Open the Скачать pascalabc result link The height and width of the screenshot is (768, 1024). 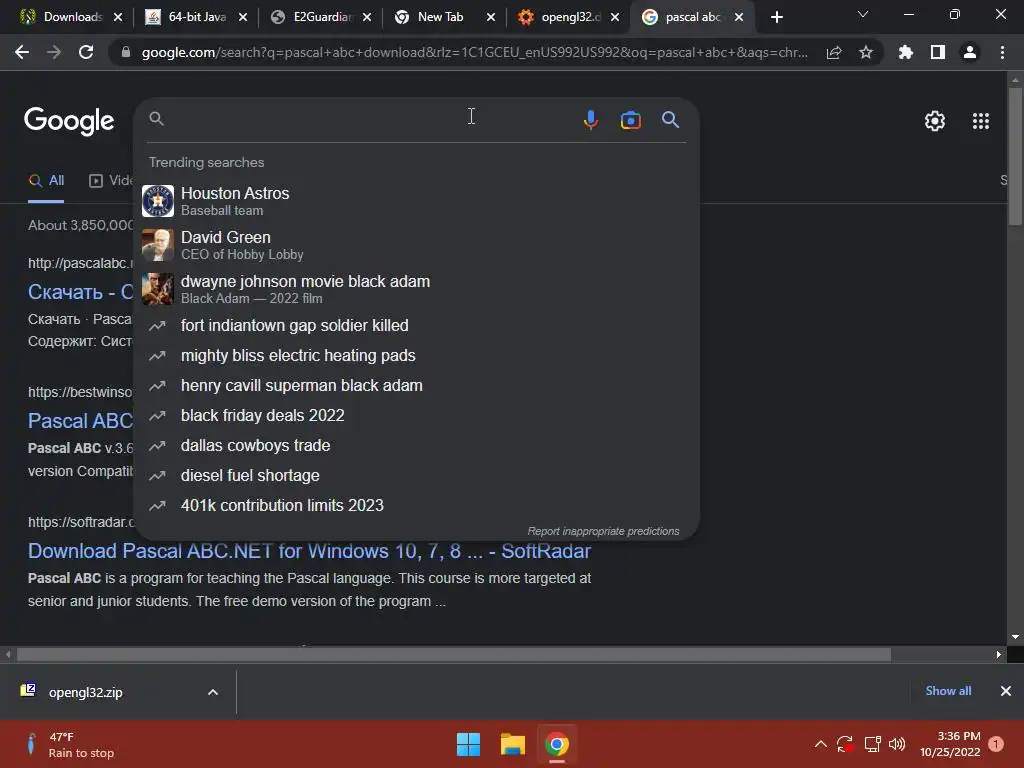click(80, 292)
